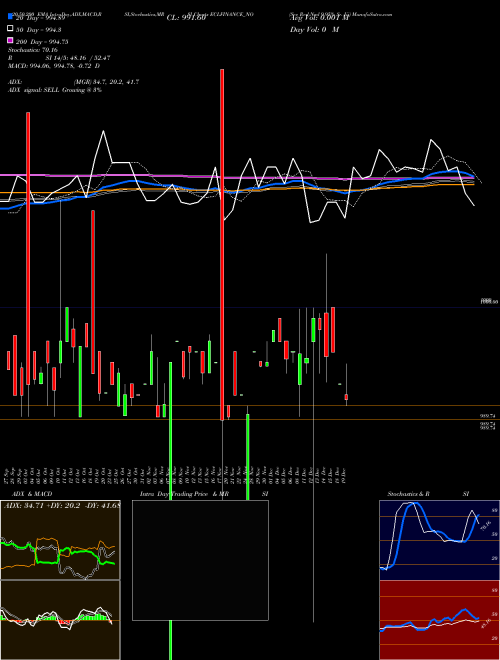The width and height of the screenshot is (500, 660).
Task: Click the 'MACD: 994.06, 994.78, -0.72' line
Action: [x=51, y=66]
